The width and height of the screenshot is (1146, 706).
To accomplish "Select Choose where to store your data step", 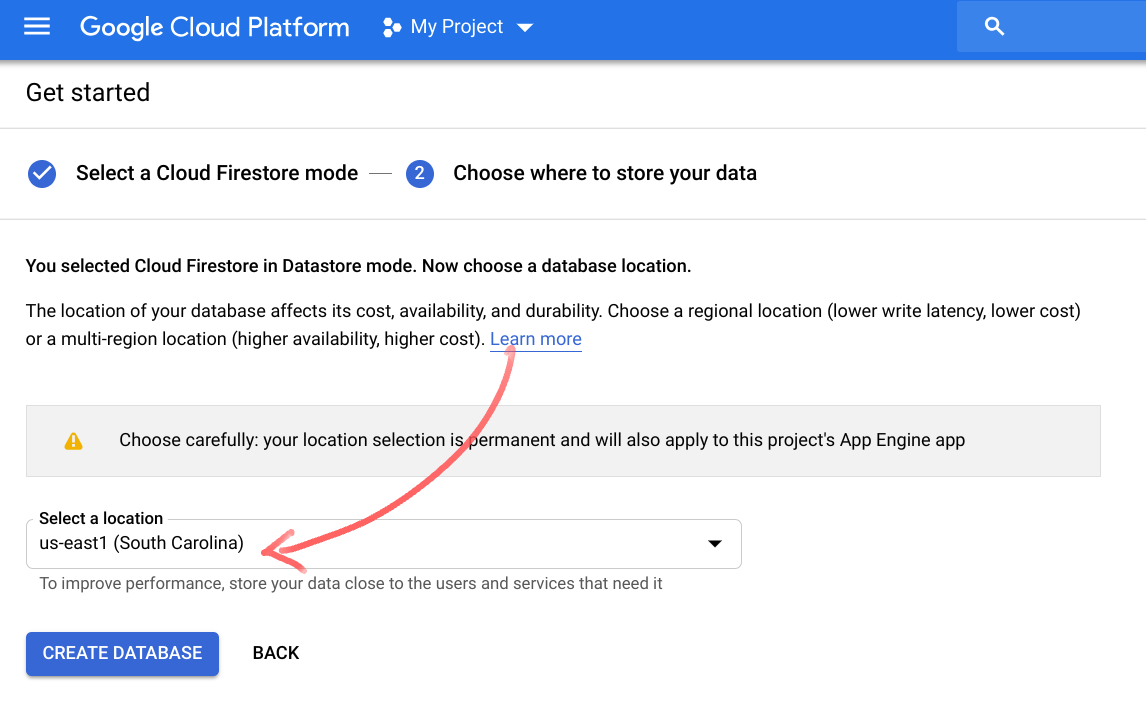I will [604, 174].
